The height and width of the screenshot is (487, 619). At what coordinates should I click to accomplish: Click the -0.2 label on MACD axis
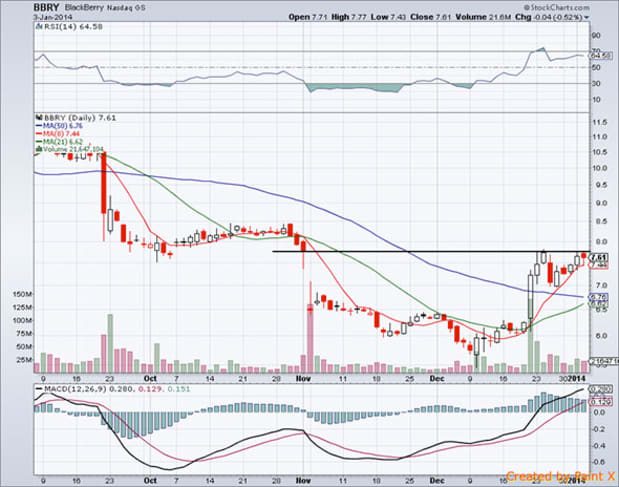coord(599,429)
